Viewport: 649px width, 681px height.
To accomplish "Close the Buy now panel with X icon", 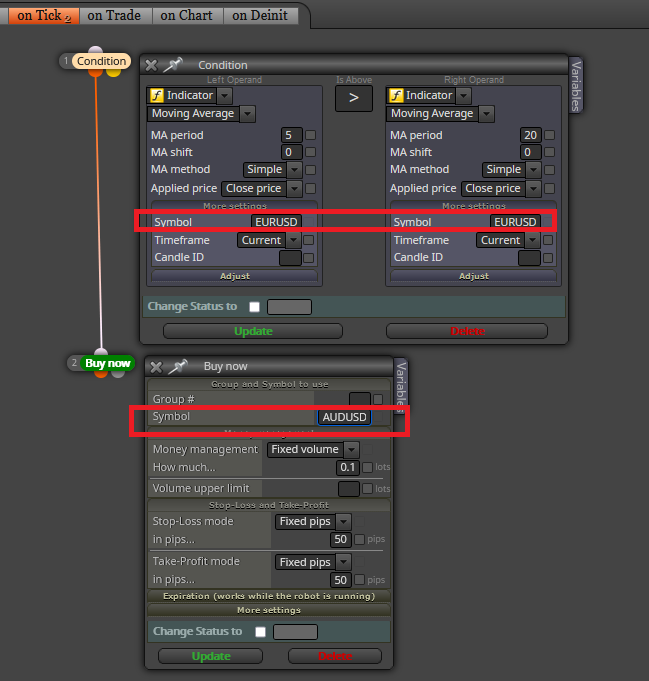I will click(x=156, y=367).
